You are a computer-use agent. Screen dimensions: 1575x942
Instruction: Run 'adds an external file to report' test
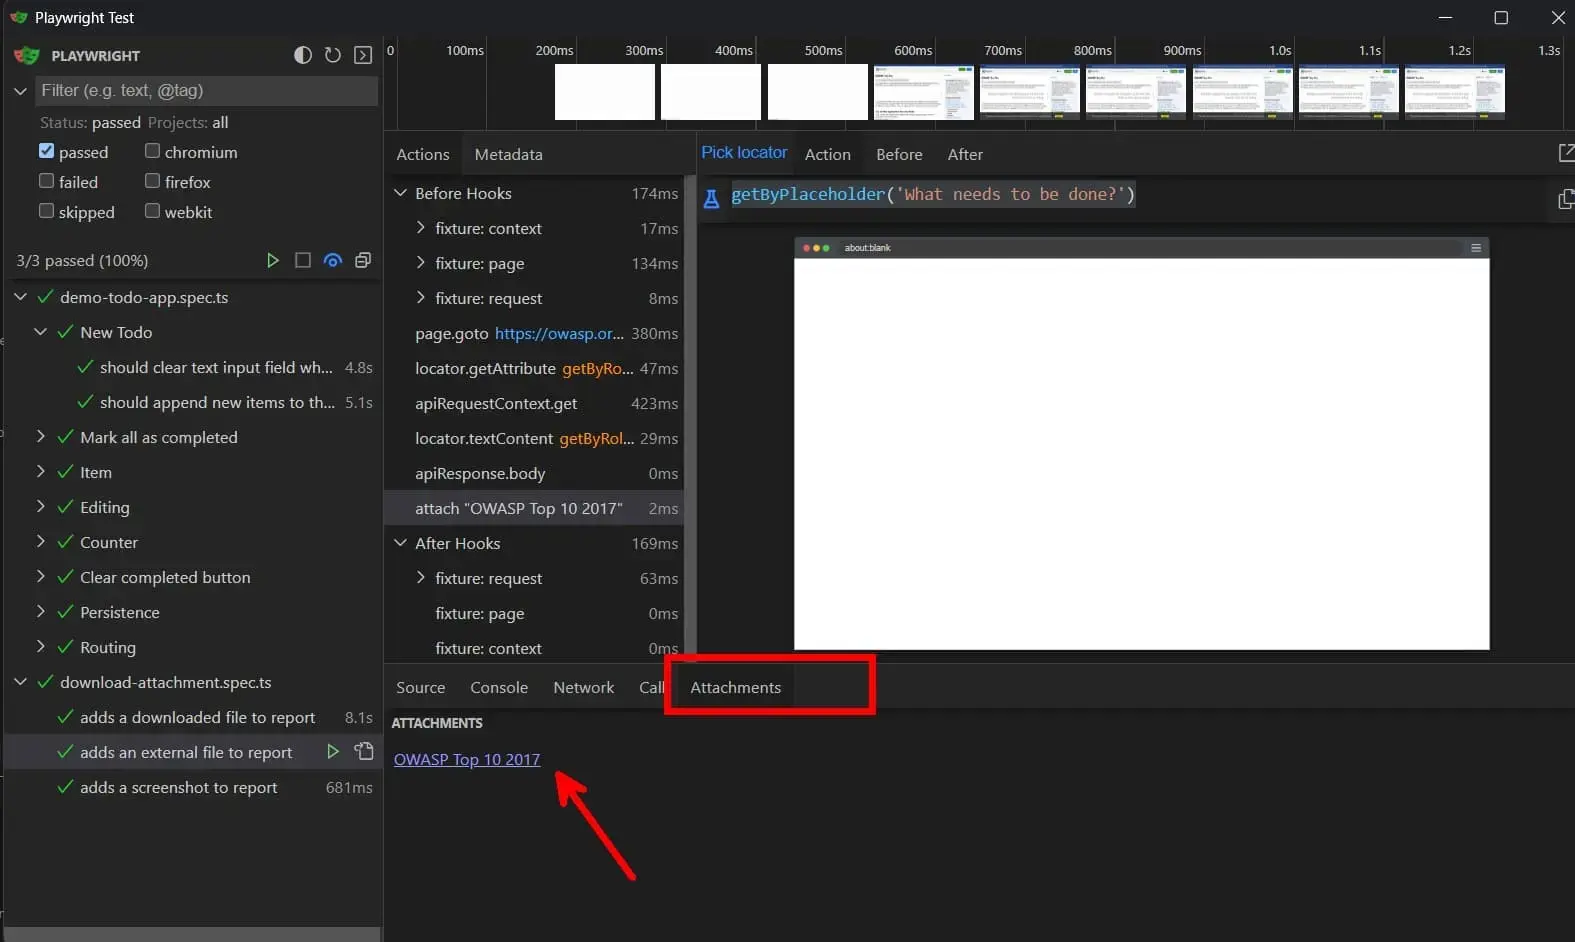(333, 751)
